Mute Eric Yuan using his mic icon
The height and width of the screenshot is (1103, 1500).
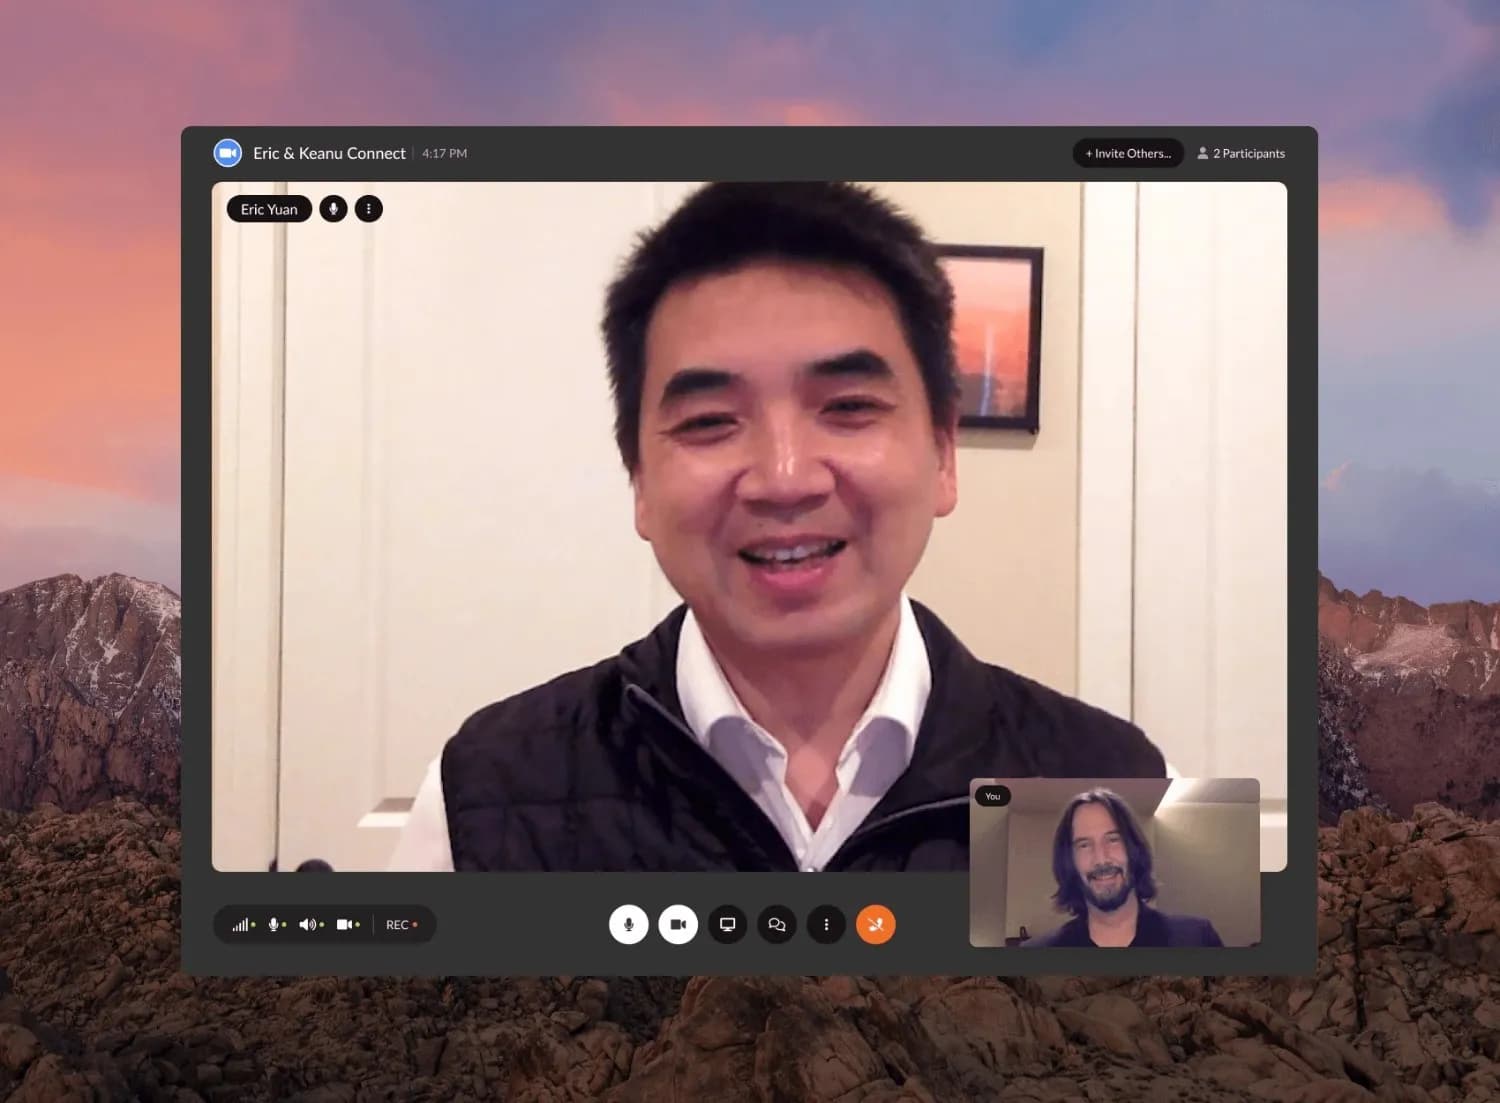[333, 208]
